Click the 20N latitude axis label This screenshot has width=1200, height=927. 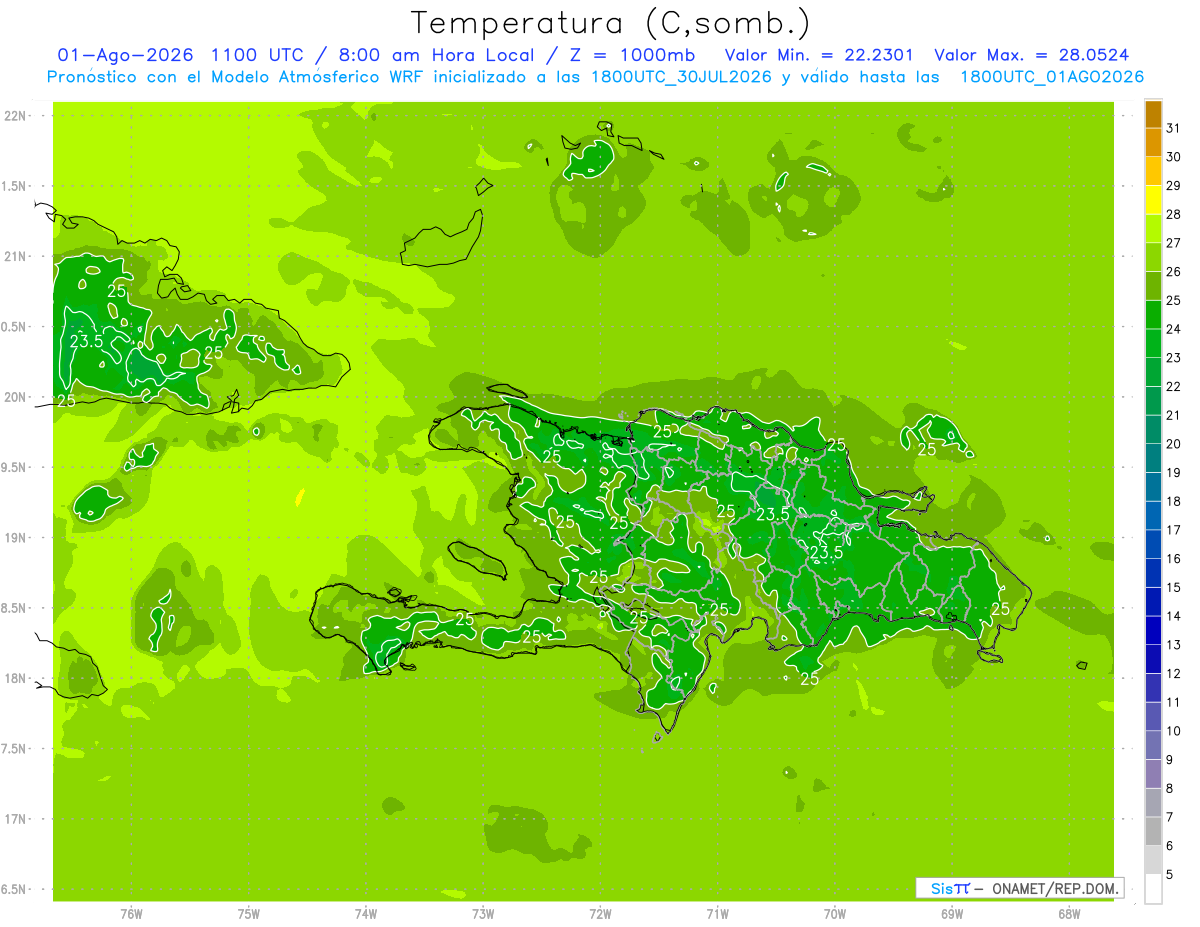(x=16, y=397)
